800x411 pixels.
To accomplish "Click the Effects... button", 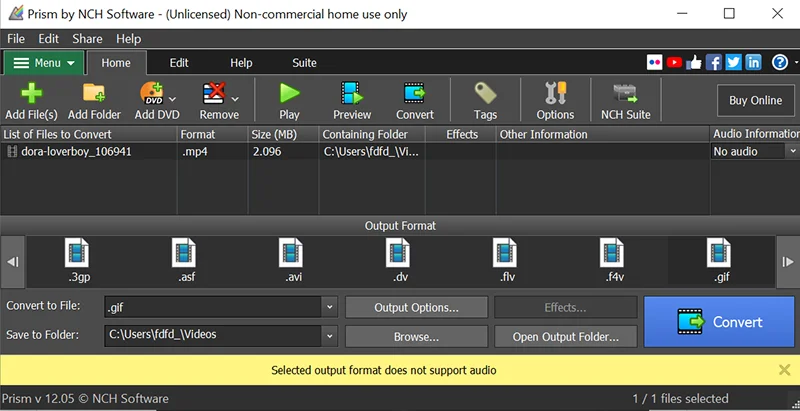I will tap(566, 307).
